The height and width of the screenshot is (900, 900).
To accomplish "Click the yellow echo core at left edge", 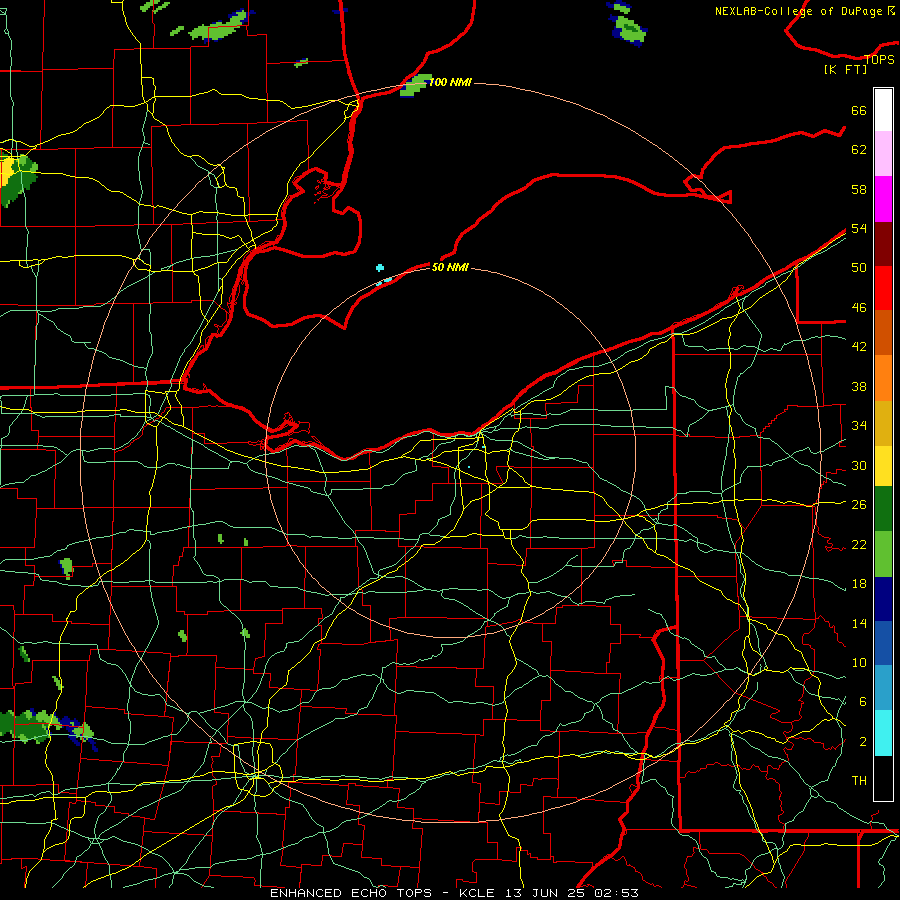I will [x=7, y=171].
